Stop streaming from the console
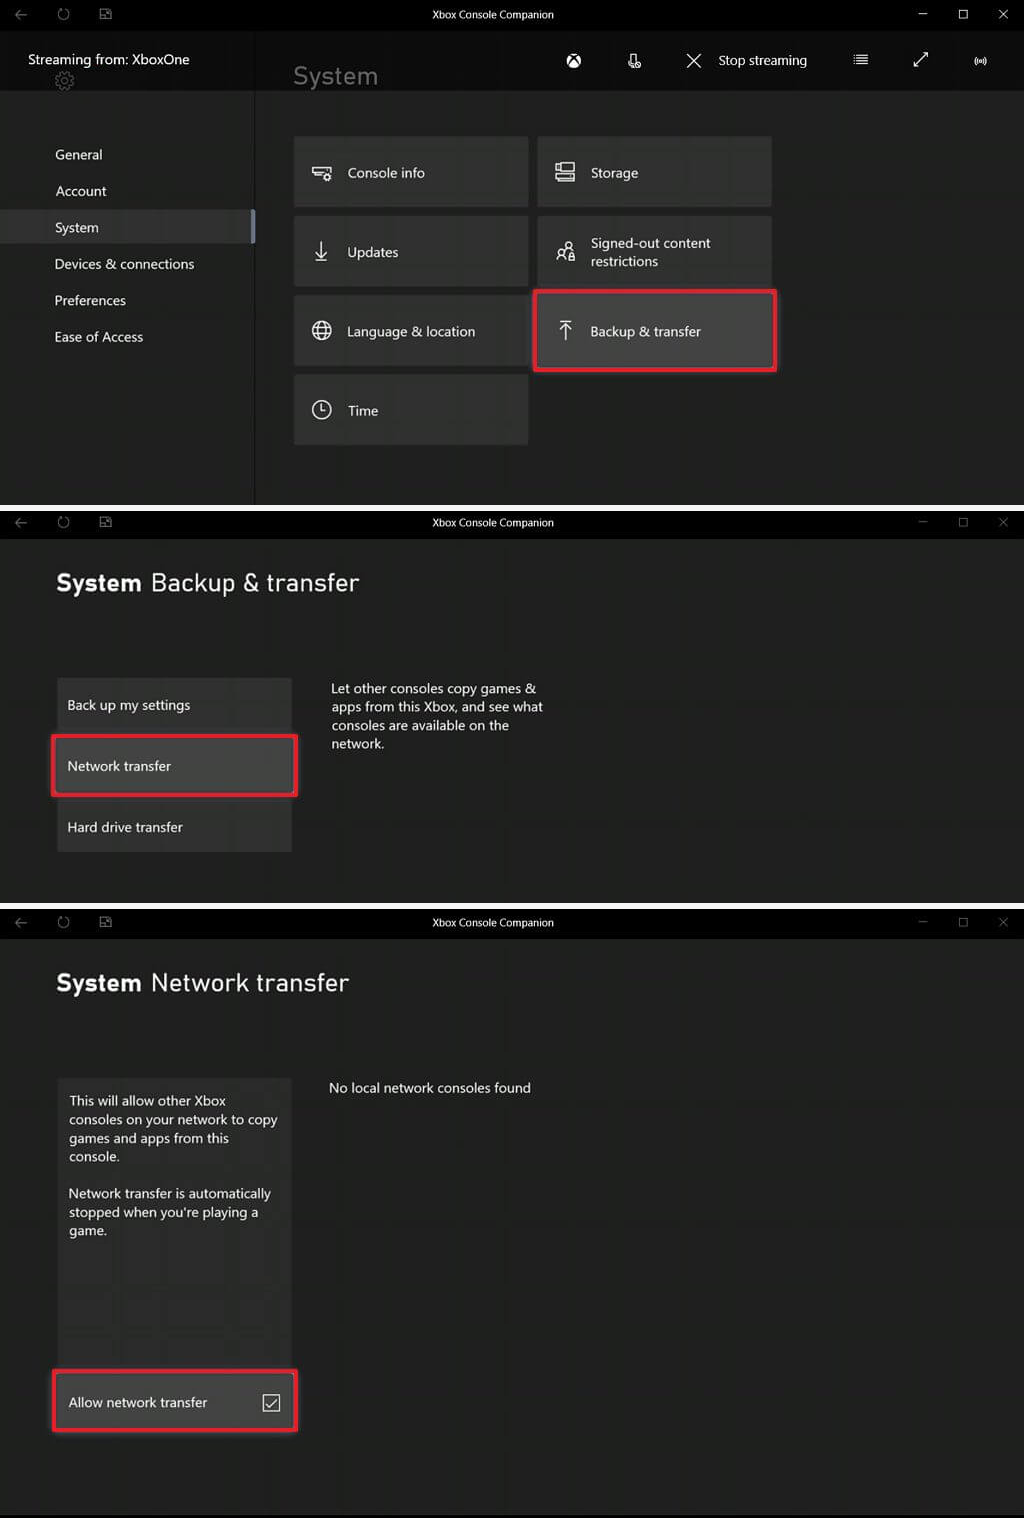This screenshot has width=1024, height=1518. (762, 61)
